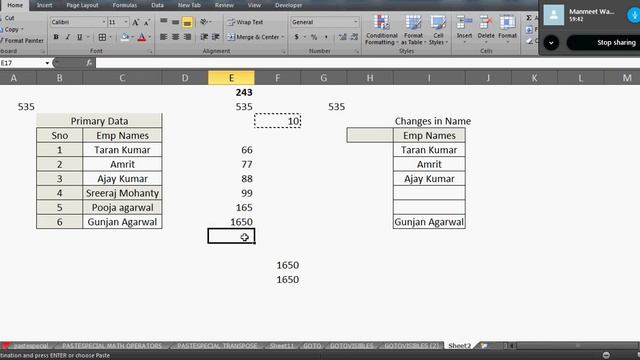Click the Delete cells button
Screen dimensions: 640x360
pyautogui.click(x=486, y=29)
